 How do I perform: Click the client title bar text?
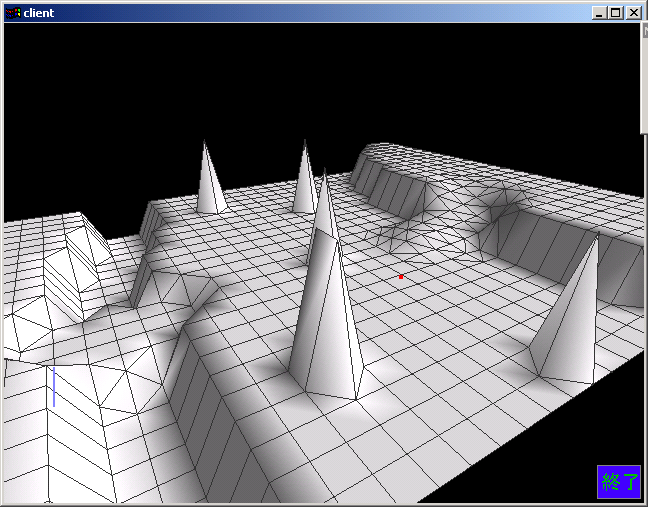(x=39, y=13)
